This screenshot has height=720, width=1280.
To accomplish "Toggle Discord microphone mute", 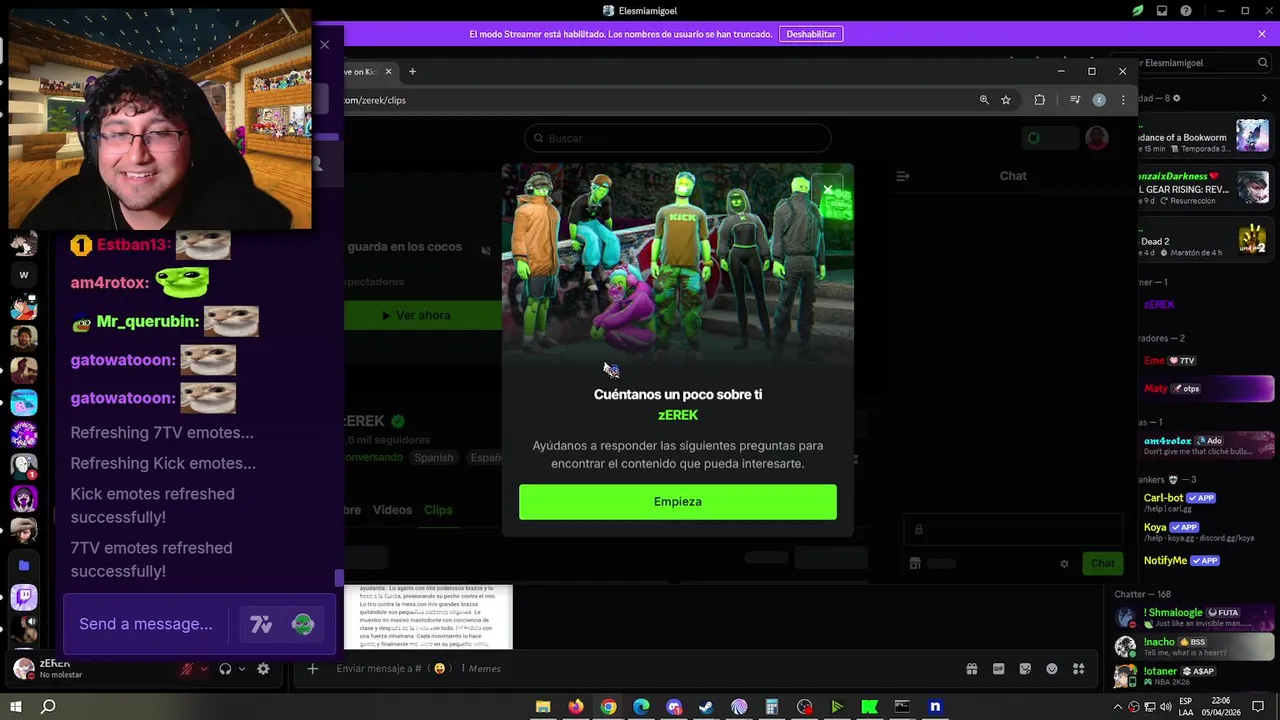I will 186,669.
